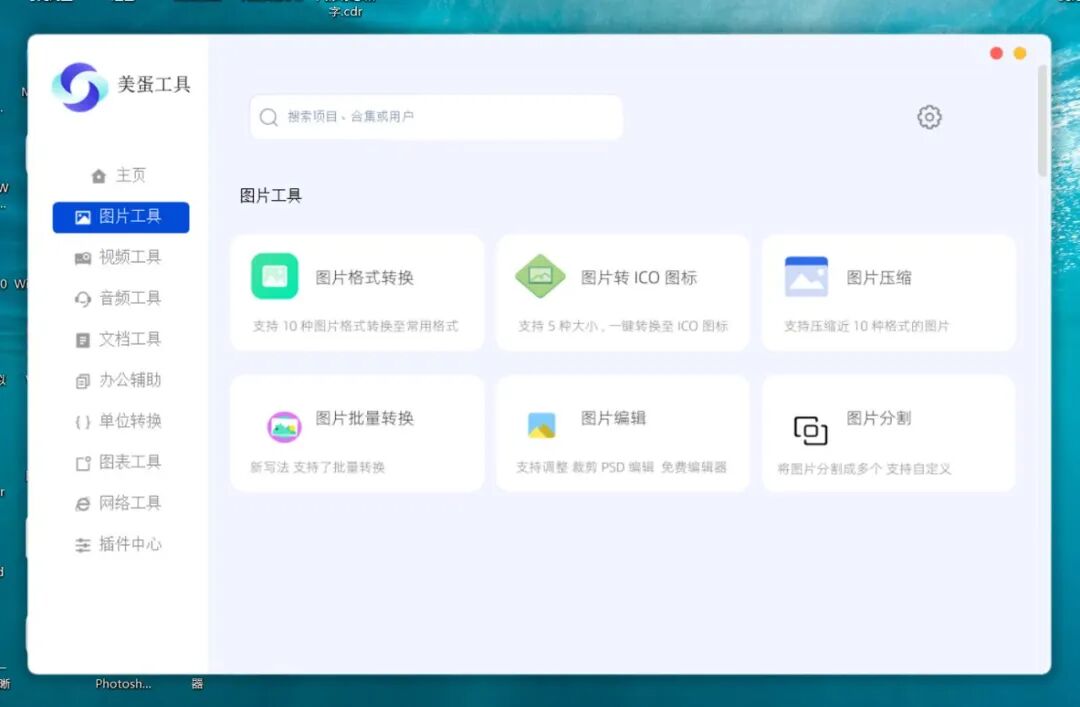The height and width of the screenshot is (707, 1080).
Task: Click the camera icon beside 视频工具
Action: click(83, 258)
